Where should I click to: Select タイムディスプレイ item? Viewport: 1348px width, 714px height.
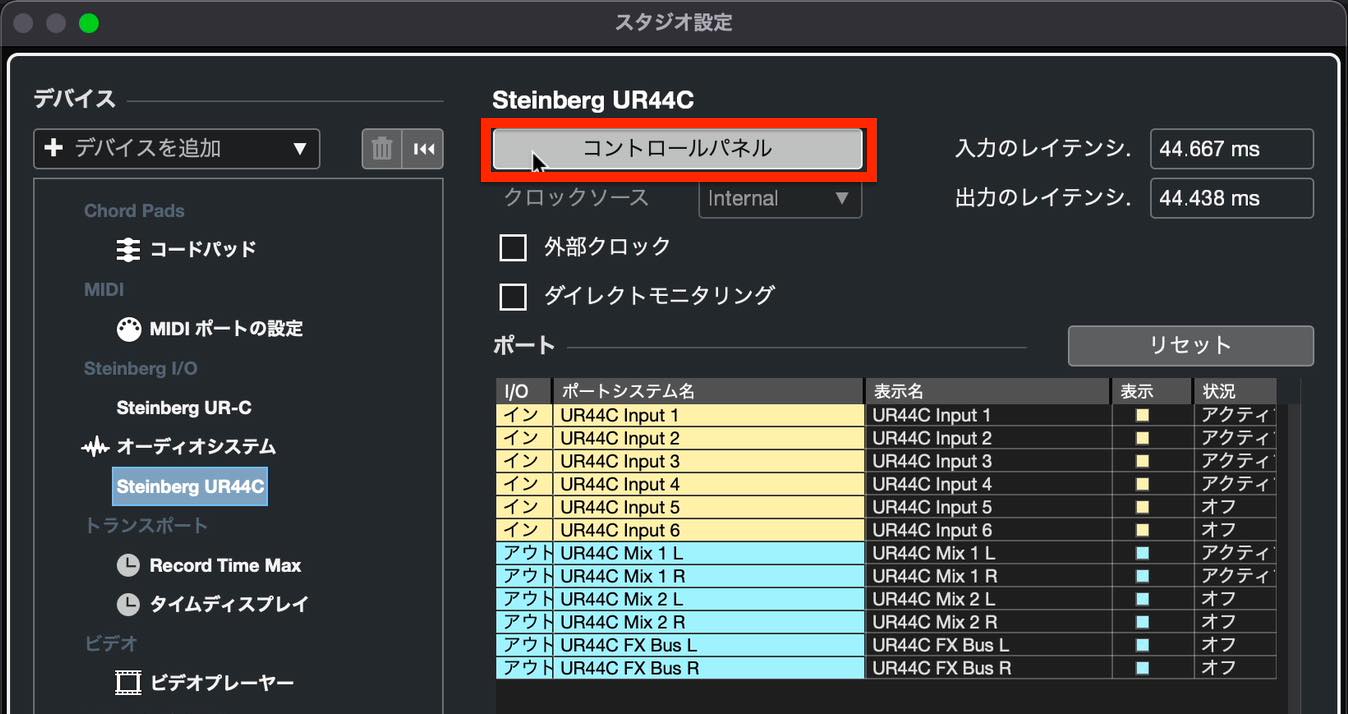pyautogui.click(x=229, y=604)
